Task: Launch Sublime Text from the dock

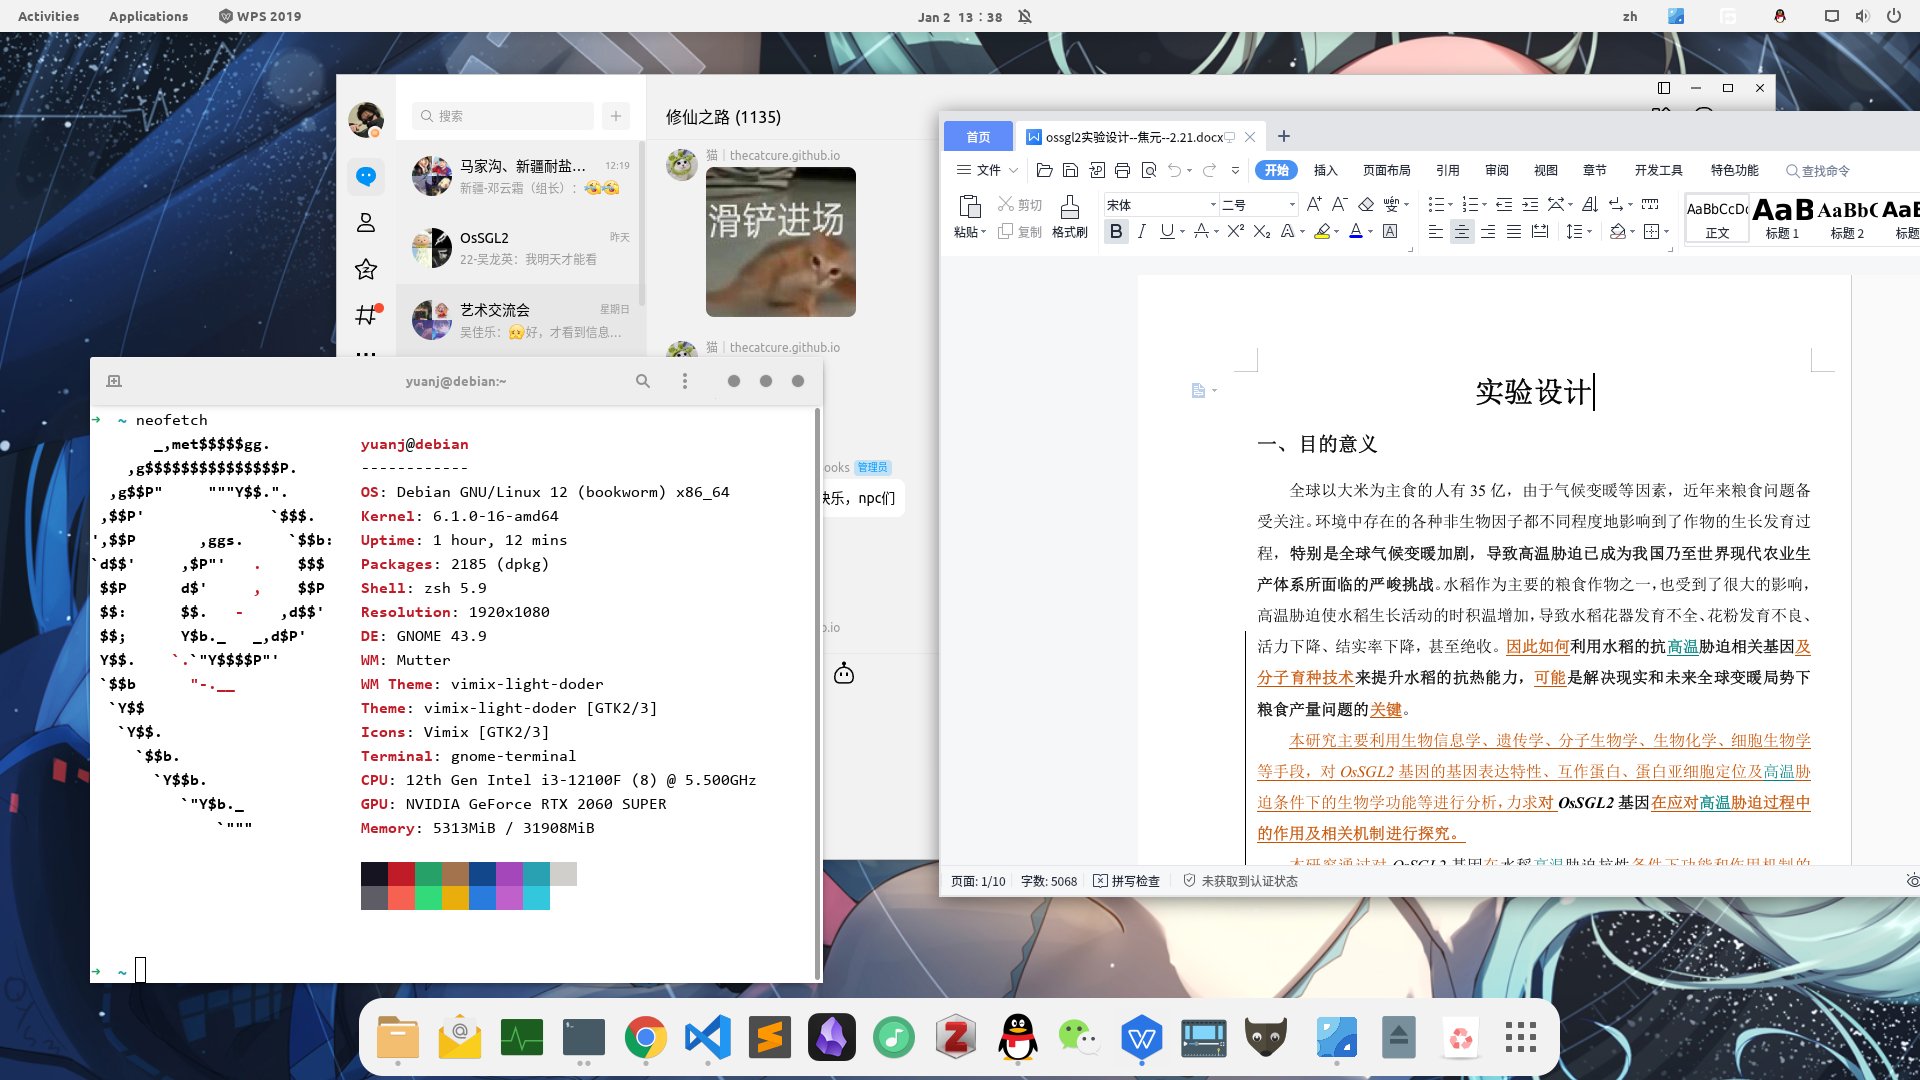Action: [x=770, y=1038]
